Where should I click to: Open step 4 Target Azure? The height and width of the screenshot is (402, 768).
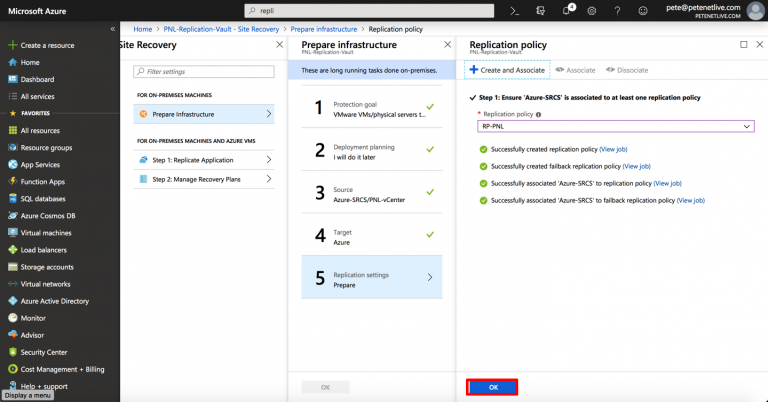pyautogui.click(x=372, y=235)
